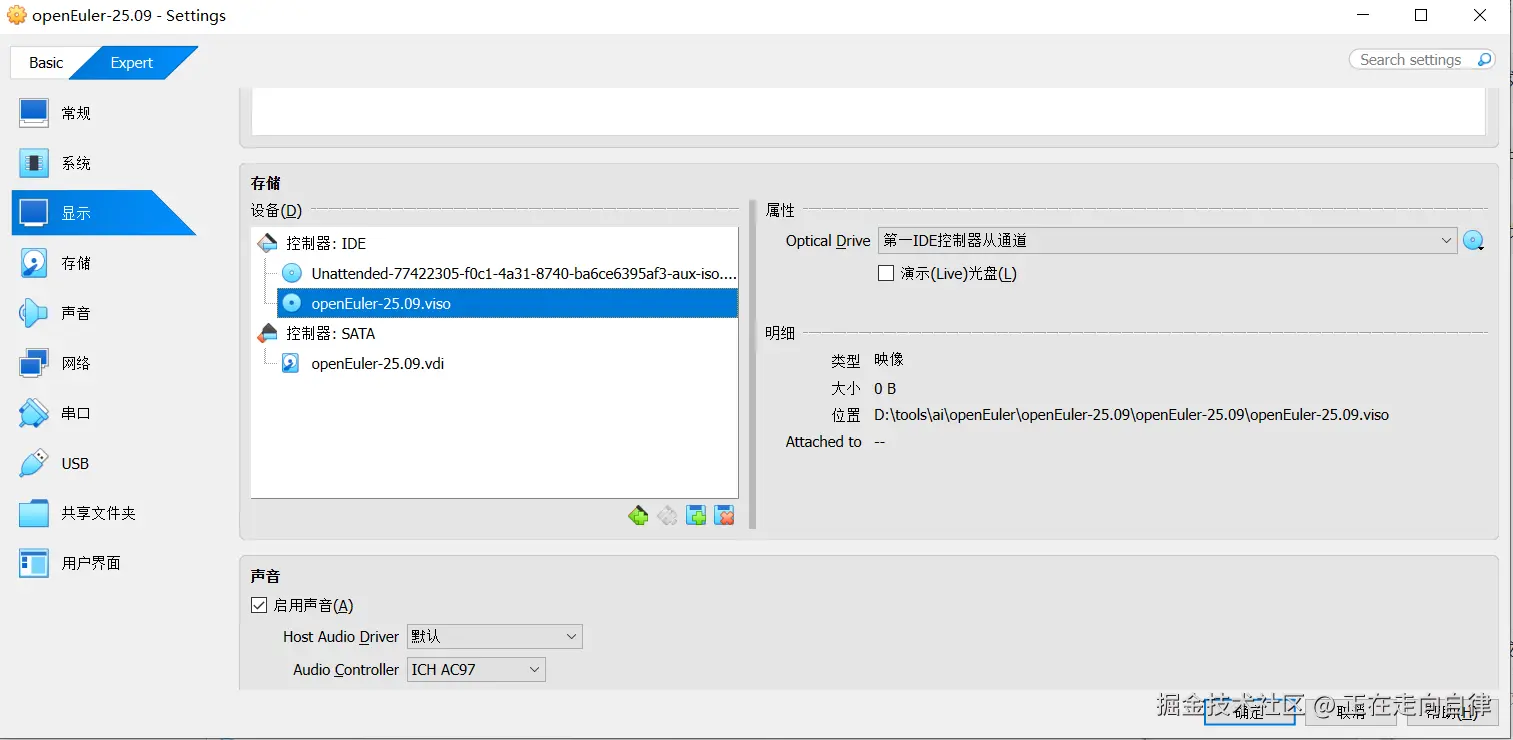Viewport: 1513px width, 740px height.
Task: Click the 明细 details heading
Action: (780, 333)
